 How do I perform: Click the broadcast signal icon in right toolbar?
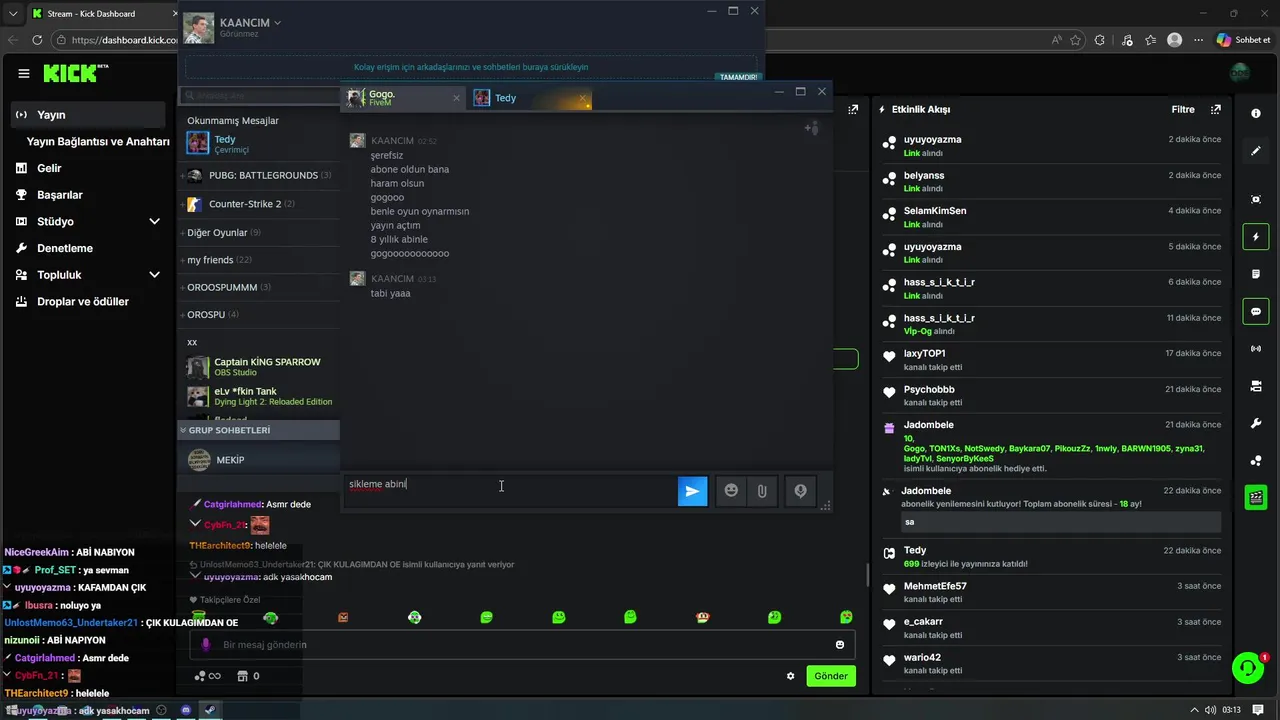pos(1256,349)
